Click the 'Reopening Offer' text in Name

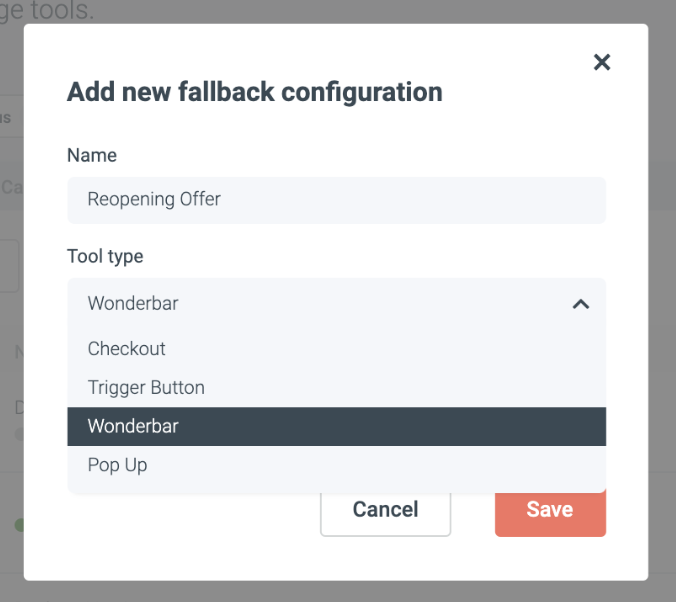[154, 199]
